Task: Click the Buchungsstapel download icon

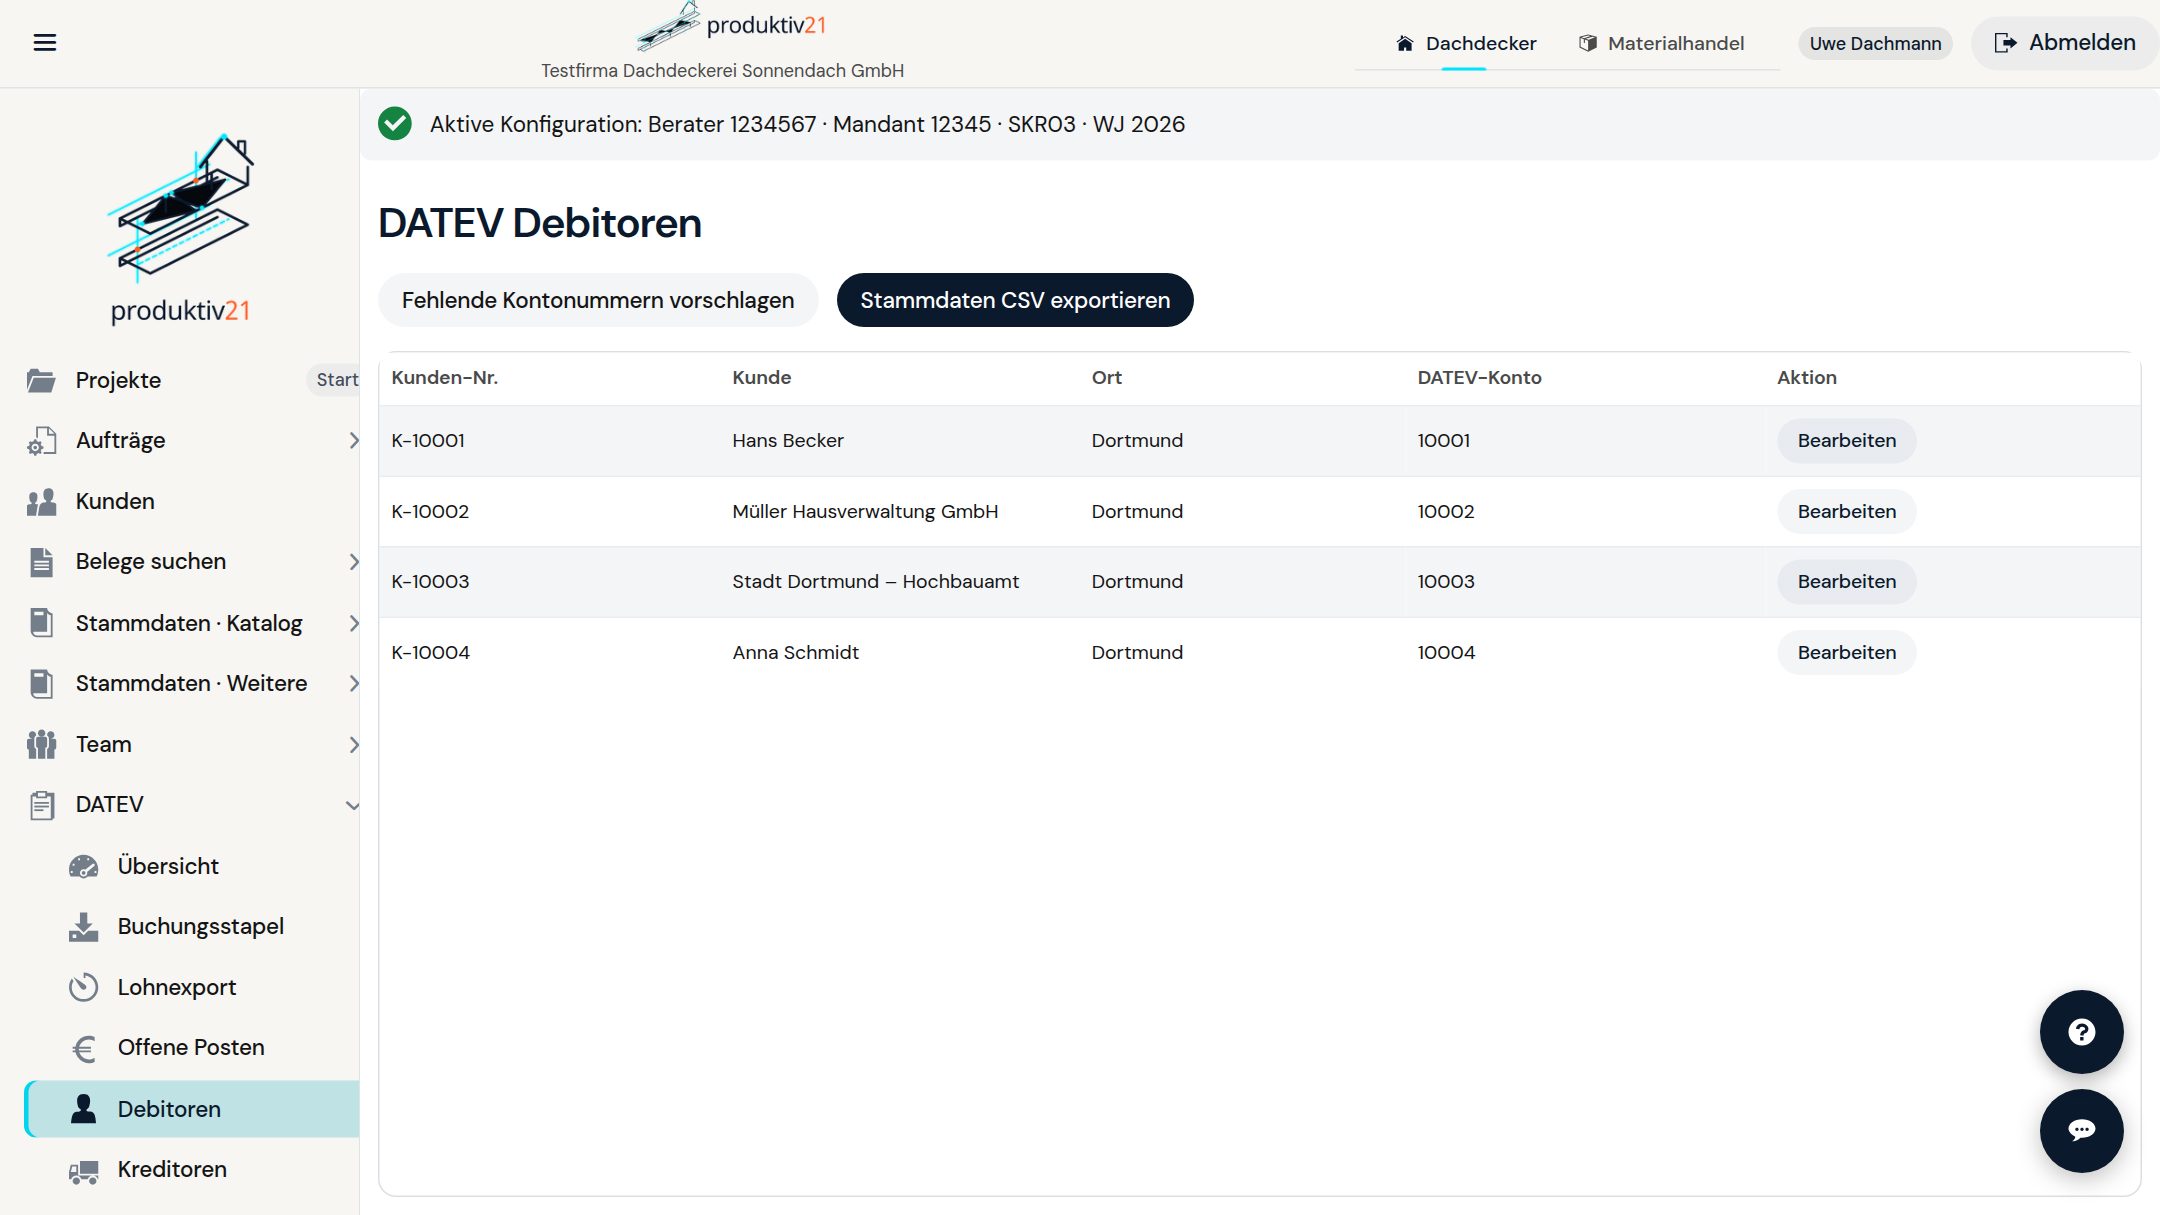Action: (x=83, y=927)
